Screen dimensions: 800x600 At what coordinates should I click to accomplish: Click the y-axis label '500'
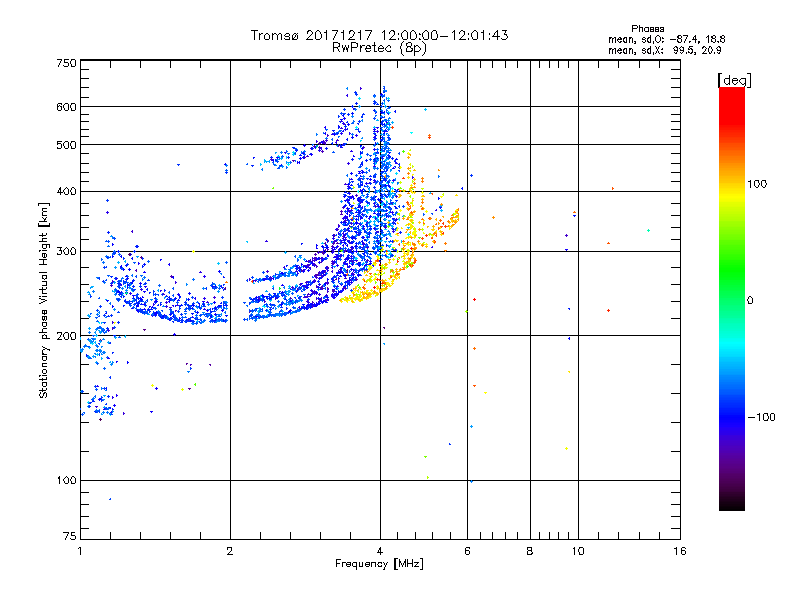pos(66,145)
